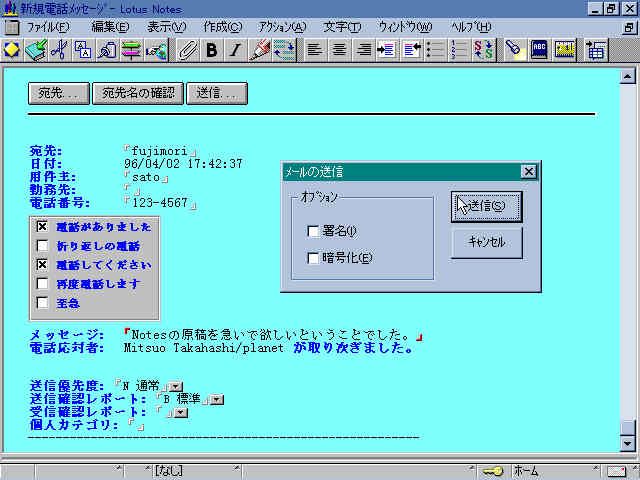This screenshot has width=640, height=480.
Task: Apply numbered list formatting icon
Action: [x=460, y=50]
